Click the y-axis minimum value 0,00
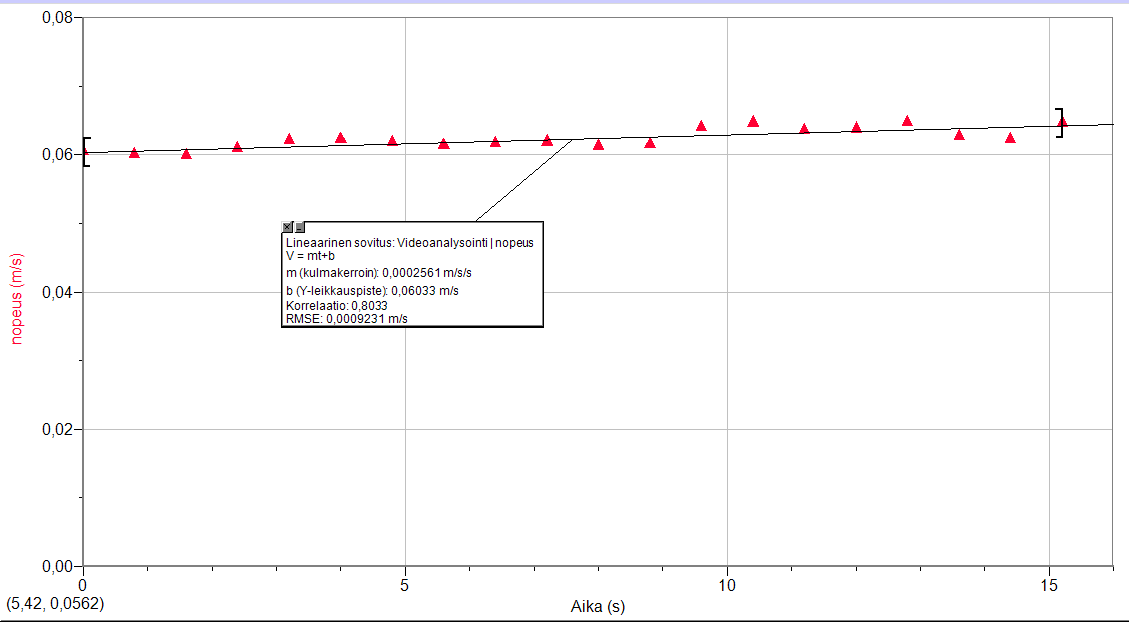Viewport: 1129px width, 622px height. (x=56, y=566)
